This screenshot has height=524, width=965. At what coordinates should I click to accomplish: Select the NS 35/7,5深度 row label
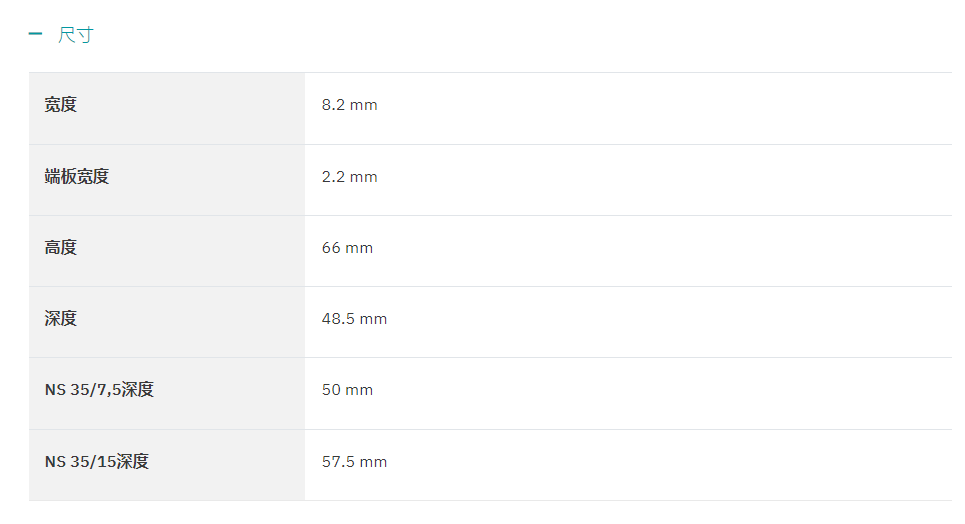99,390
